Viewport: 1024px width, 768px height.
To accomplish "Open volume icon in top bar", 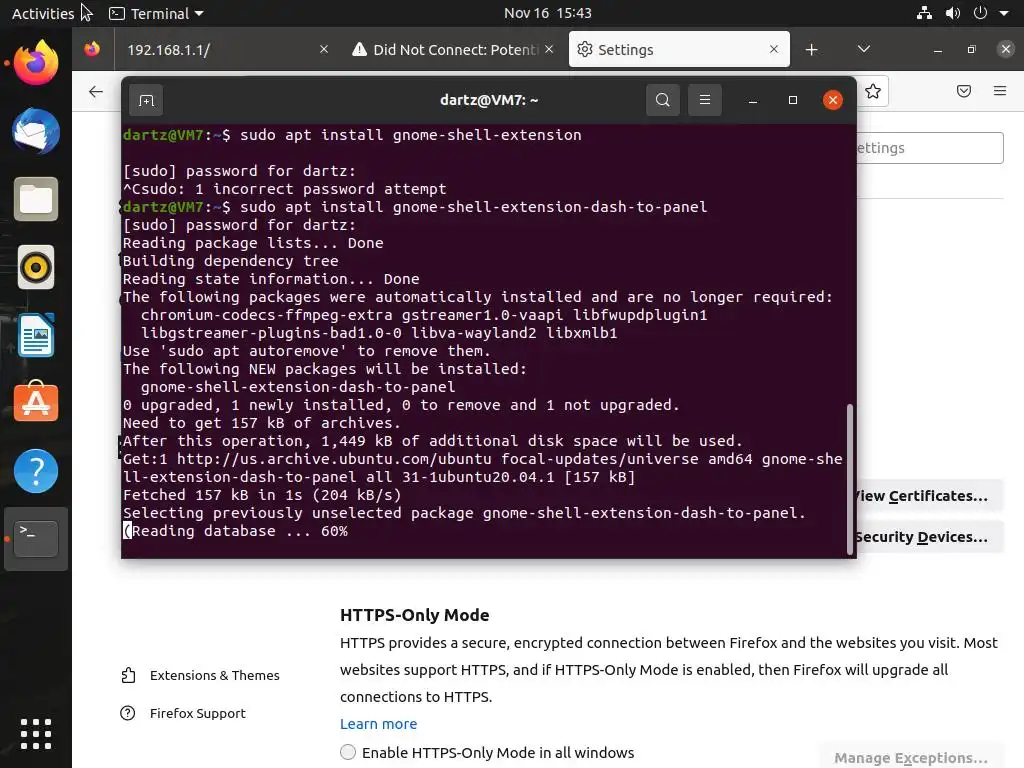I will pyautogui.click(x=953, y=13).
